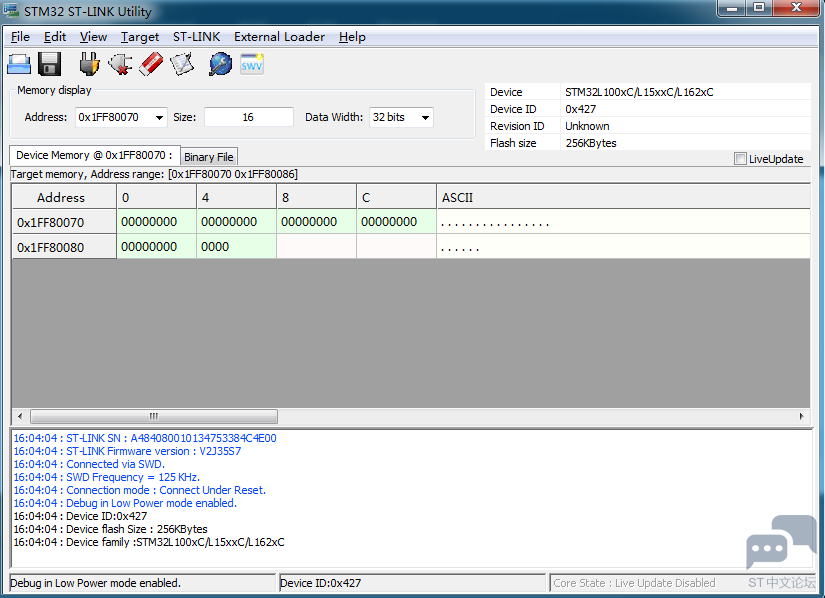Image resolution: width=825 pixels, height=598 pixels.
Task: Click cell at 0x1FF80080 column 0
Action: [x=157, y=247]
